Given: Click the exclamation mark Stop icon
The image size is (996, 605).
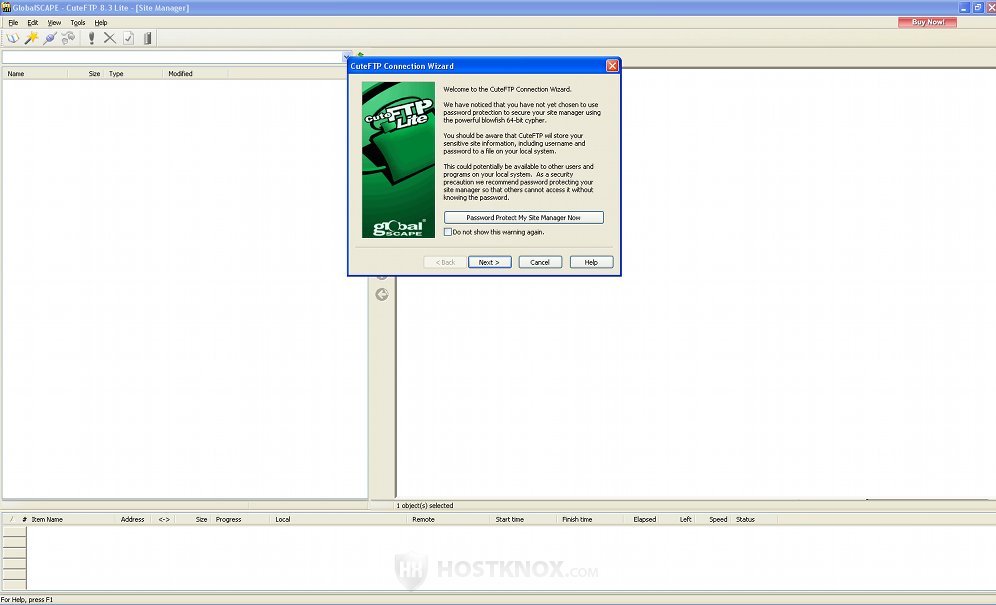Looking at the screenshot, I should 91,38.
